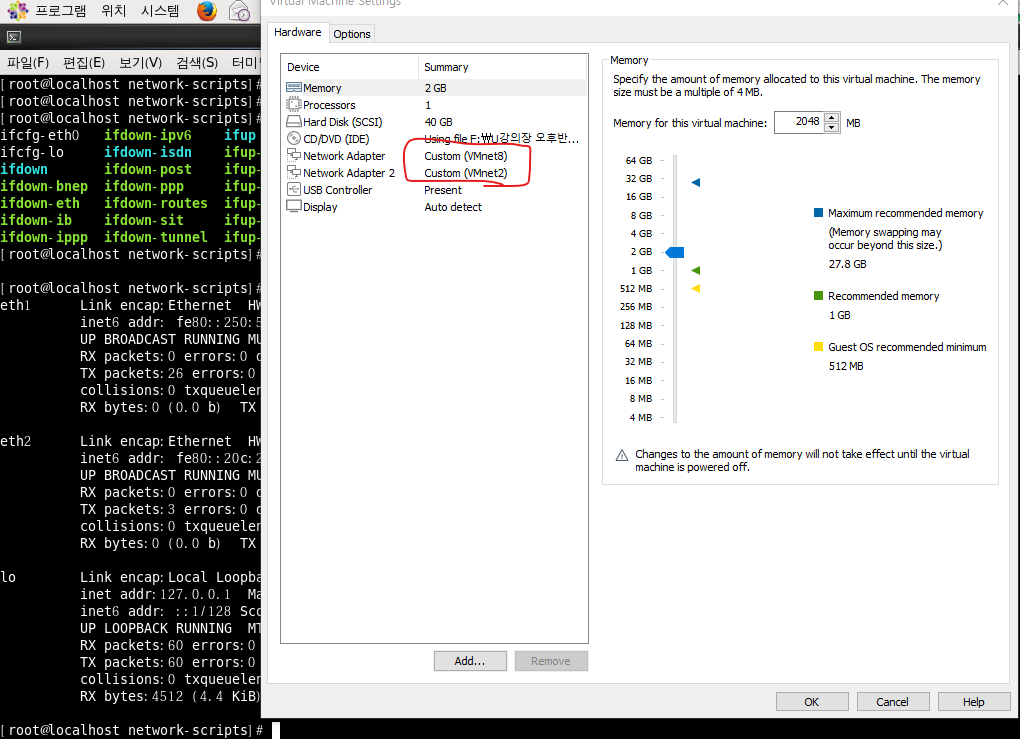
Task: Decrease memory with the down spinner arrow
Action: pos(832,128)
